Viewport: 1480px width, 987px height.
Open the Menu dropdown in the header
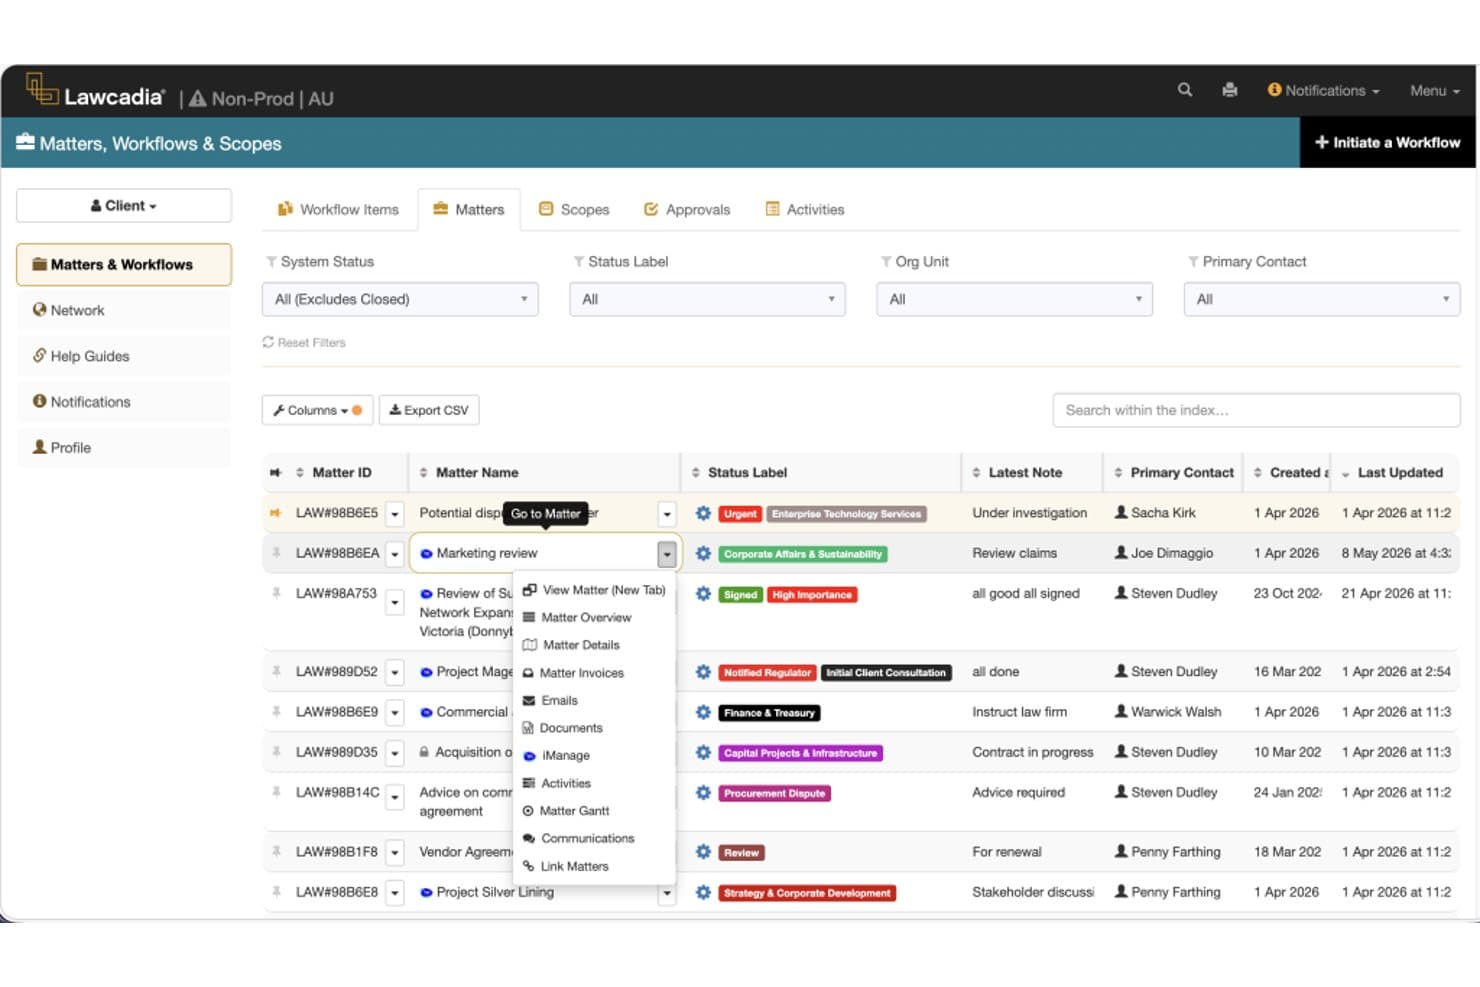coord(1435,90)
